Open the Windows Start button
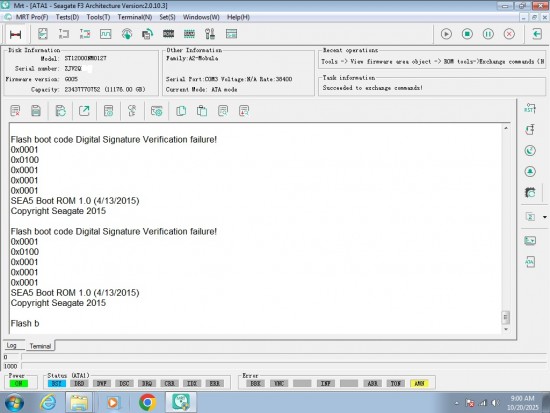The image size is (550, 413). [x=14, y=402]
